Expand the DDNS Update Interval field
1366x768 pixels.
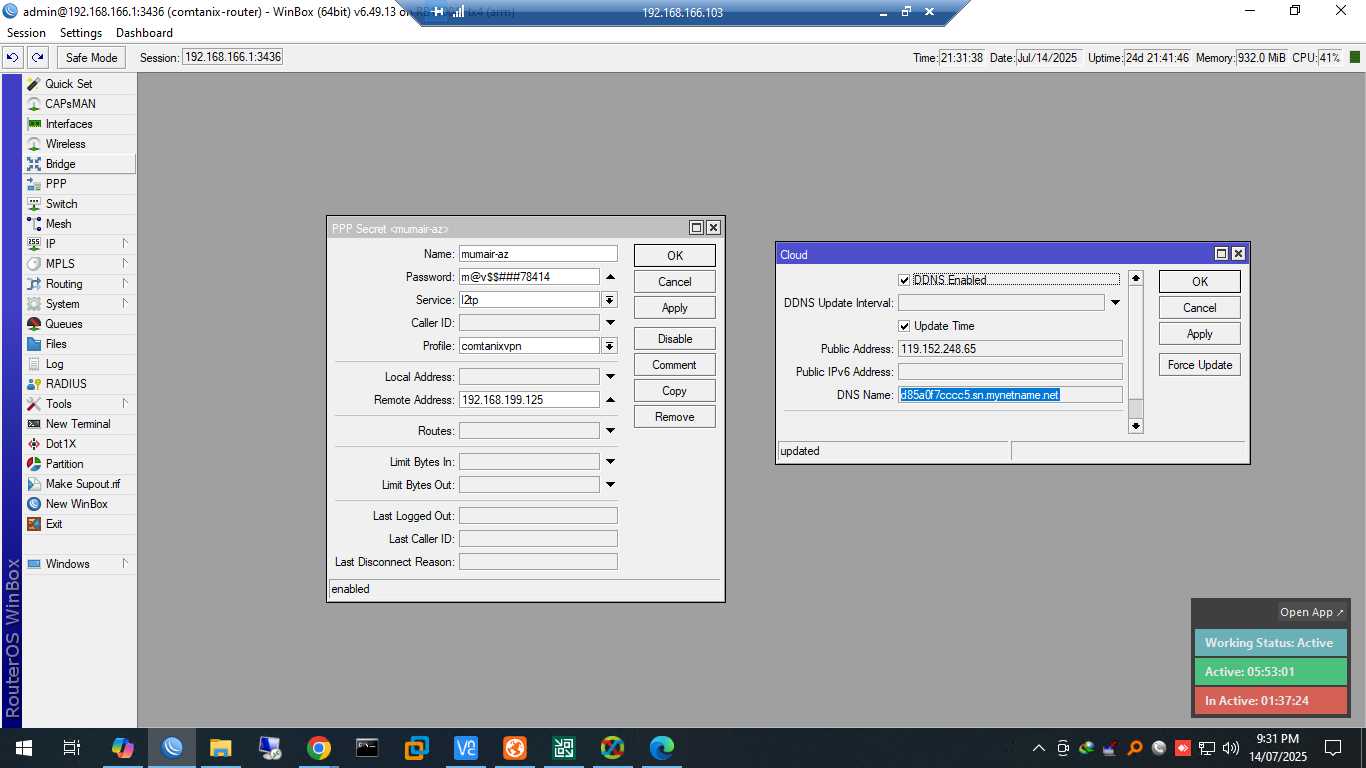(1115, 303)
